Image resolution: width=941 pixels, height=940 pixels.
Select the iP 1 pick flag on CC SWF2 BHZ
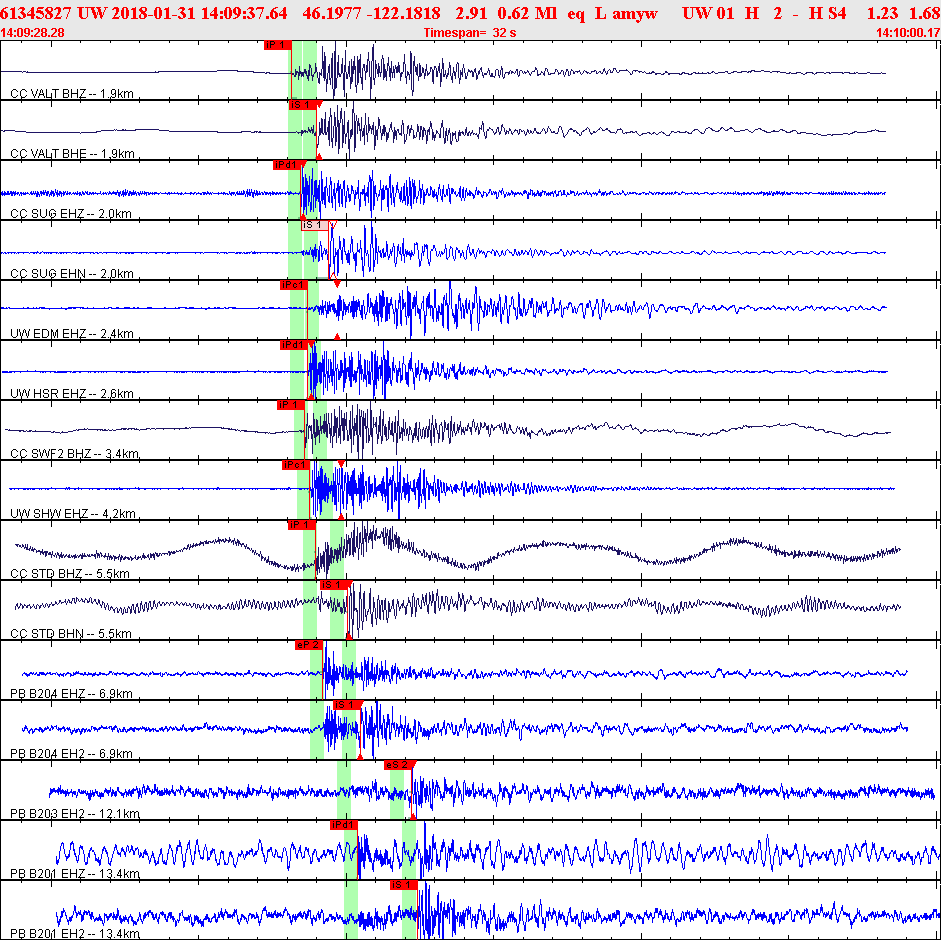(x=291, y=405)
